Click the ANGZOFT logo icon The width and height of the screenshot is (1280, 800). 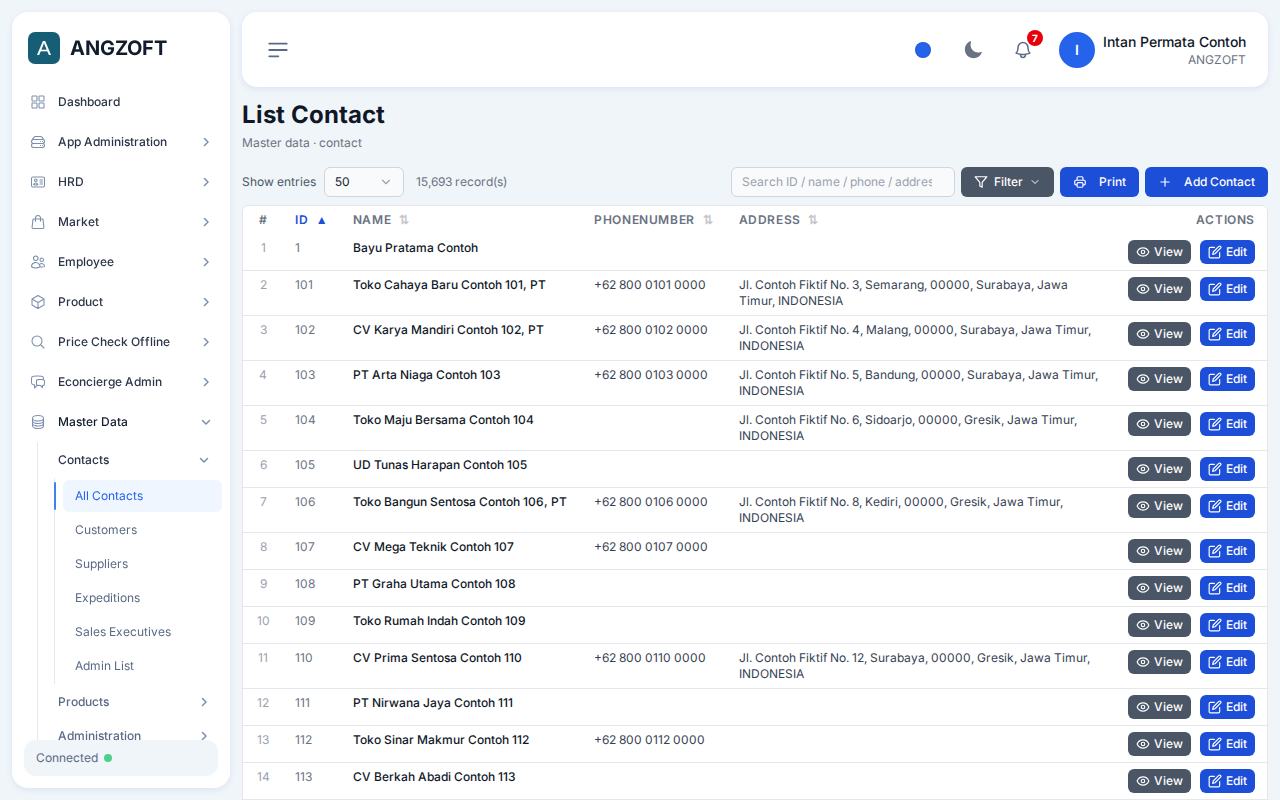tap(44, 48)
